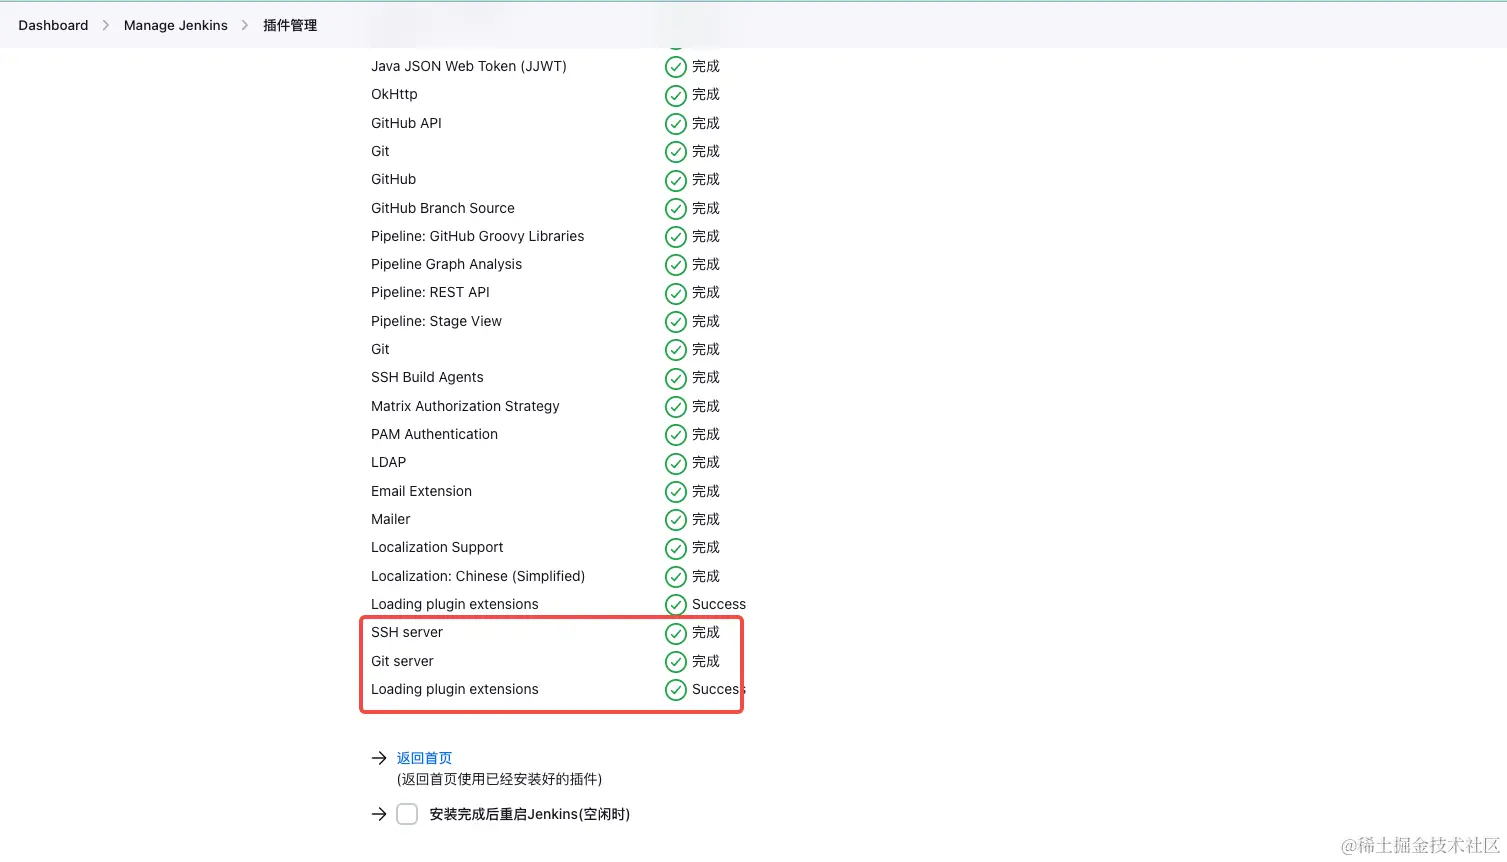Click success check icon for GitHub API
The image size is (1507, 862).
(676, 124)
